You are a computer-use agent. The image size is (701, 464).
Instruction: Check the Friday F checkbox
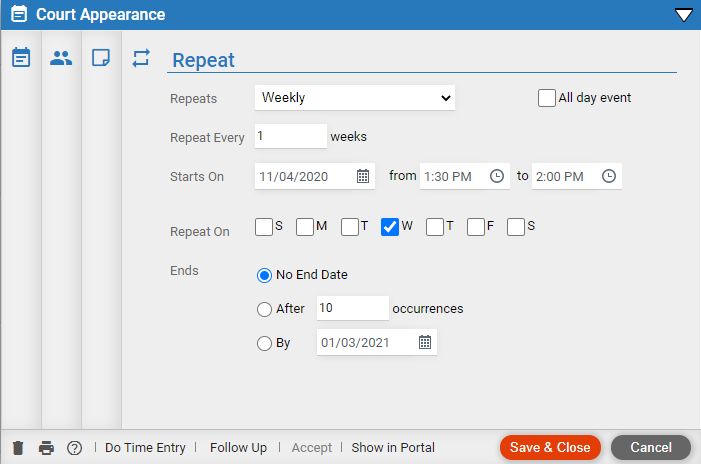point(476,227)
